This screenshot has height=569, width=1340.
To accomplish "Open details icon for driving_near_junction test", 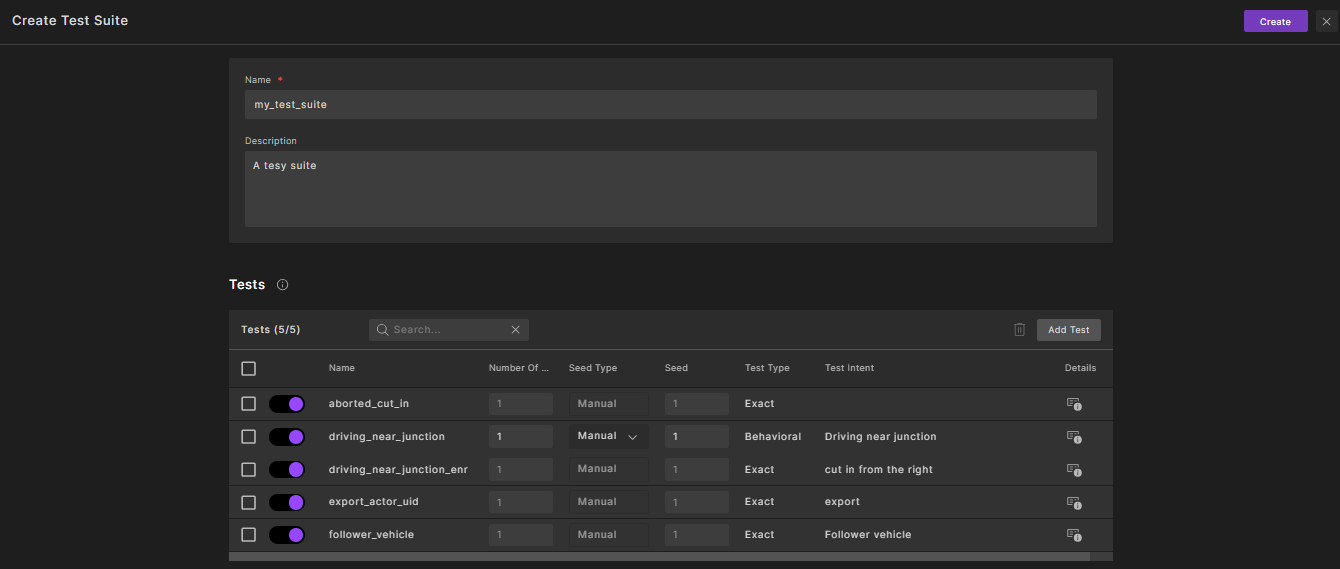I will 1074,437.
